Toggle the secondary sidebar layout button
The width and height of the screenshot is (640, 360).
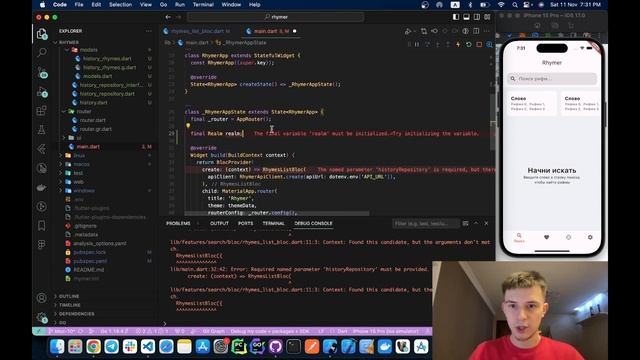click(x=477, y=17)
